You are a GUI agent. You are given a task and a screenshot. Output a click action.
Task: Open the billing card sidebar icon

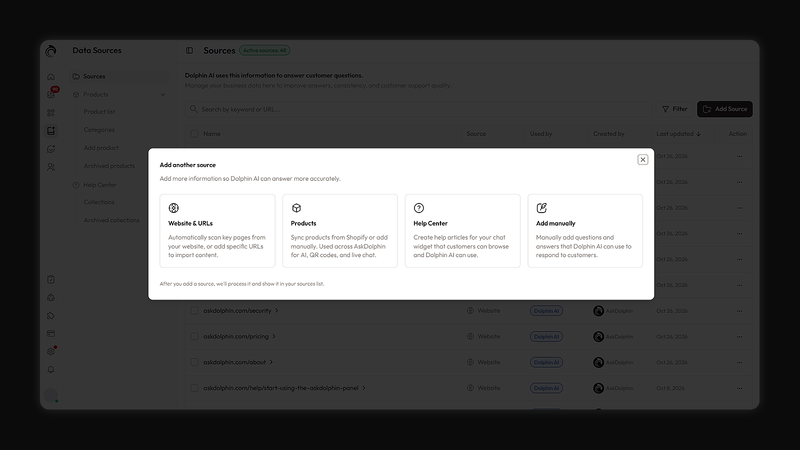point(51,334)
